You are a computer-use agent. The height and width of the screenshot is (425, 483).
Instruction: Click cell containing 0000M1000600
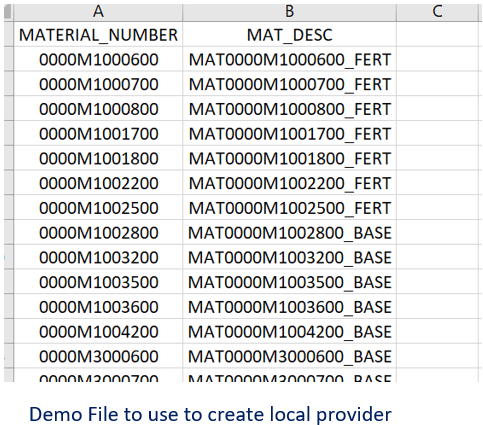(98, 59)
